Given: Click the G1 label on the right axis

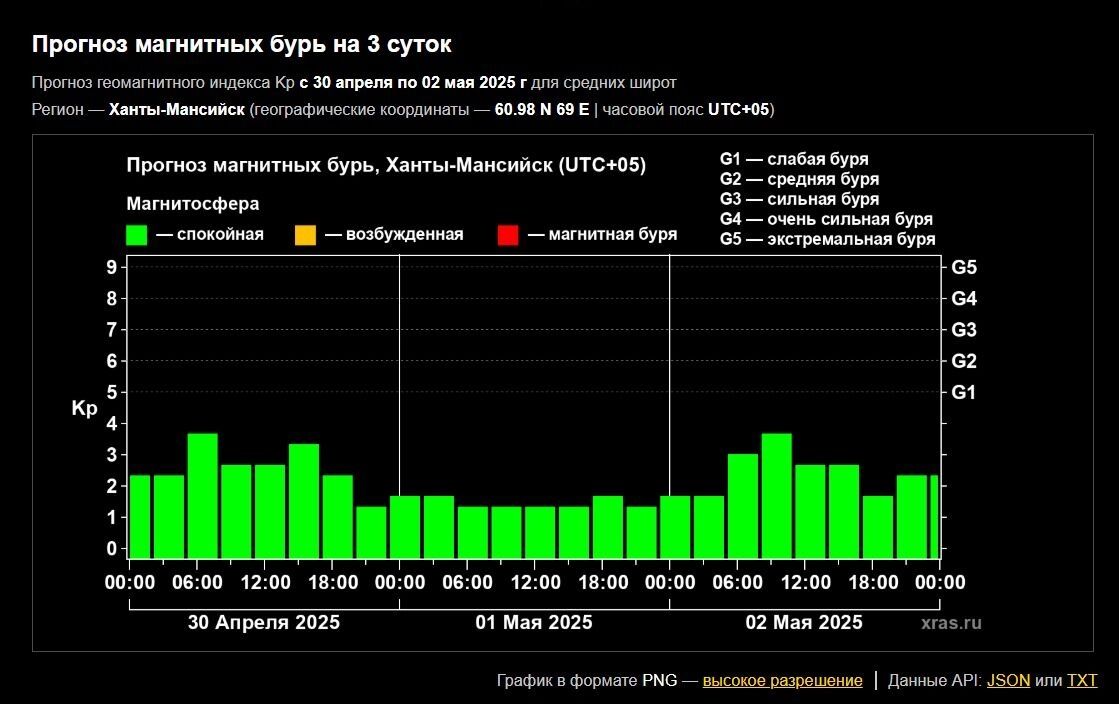Looking at the screenshot, I should pos(964,392).
